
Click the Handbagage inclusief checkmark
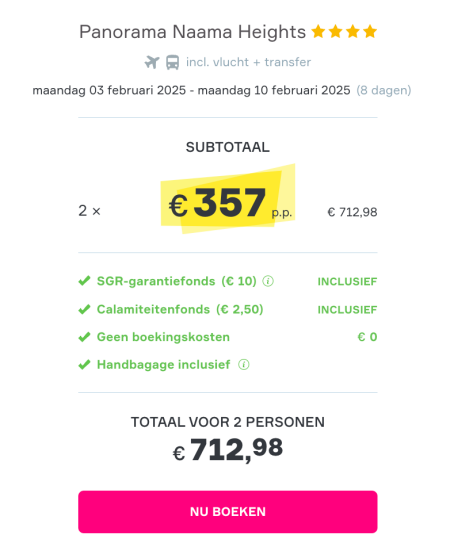[x=84, y=365]
